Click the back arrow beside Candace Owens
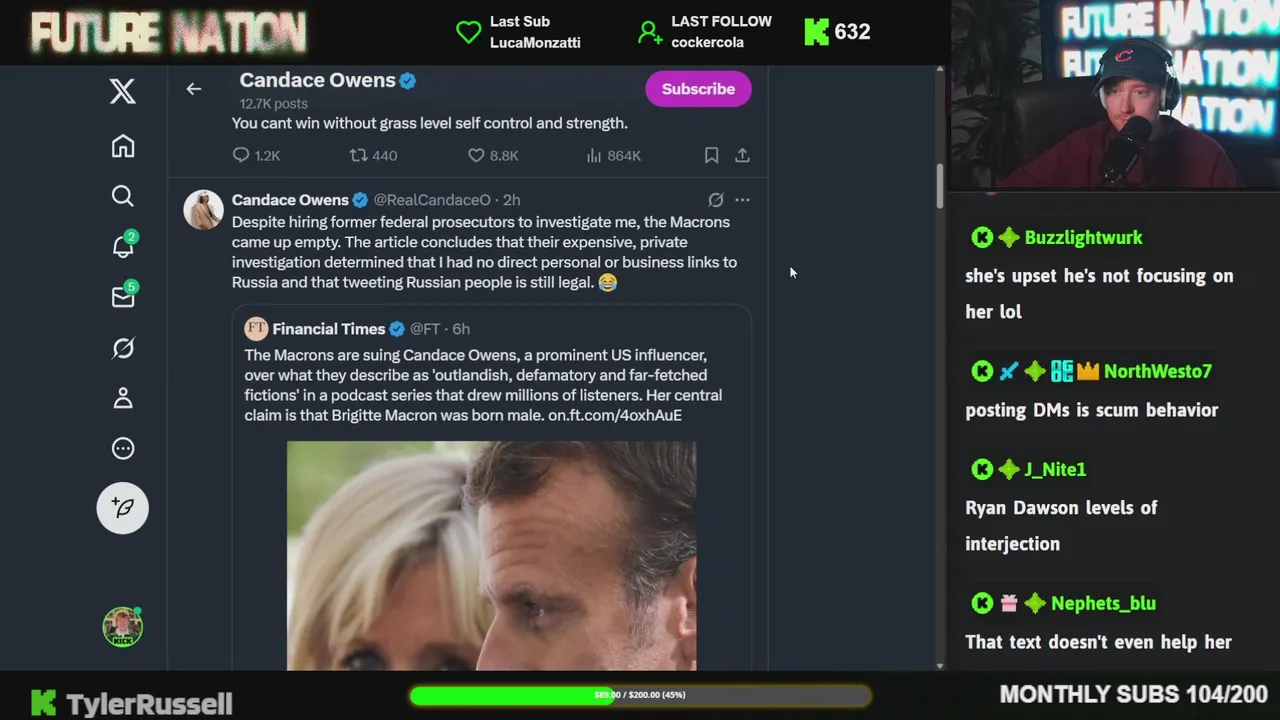 (x=194, y=89)
